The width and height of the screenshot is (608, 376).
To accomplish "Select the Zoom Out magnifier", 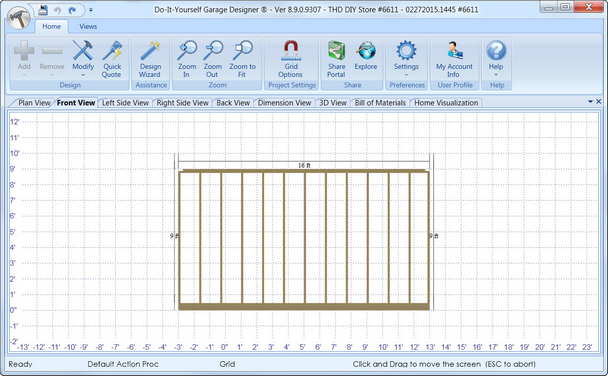I will pos(212,59).
